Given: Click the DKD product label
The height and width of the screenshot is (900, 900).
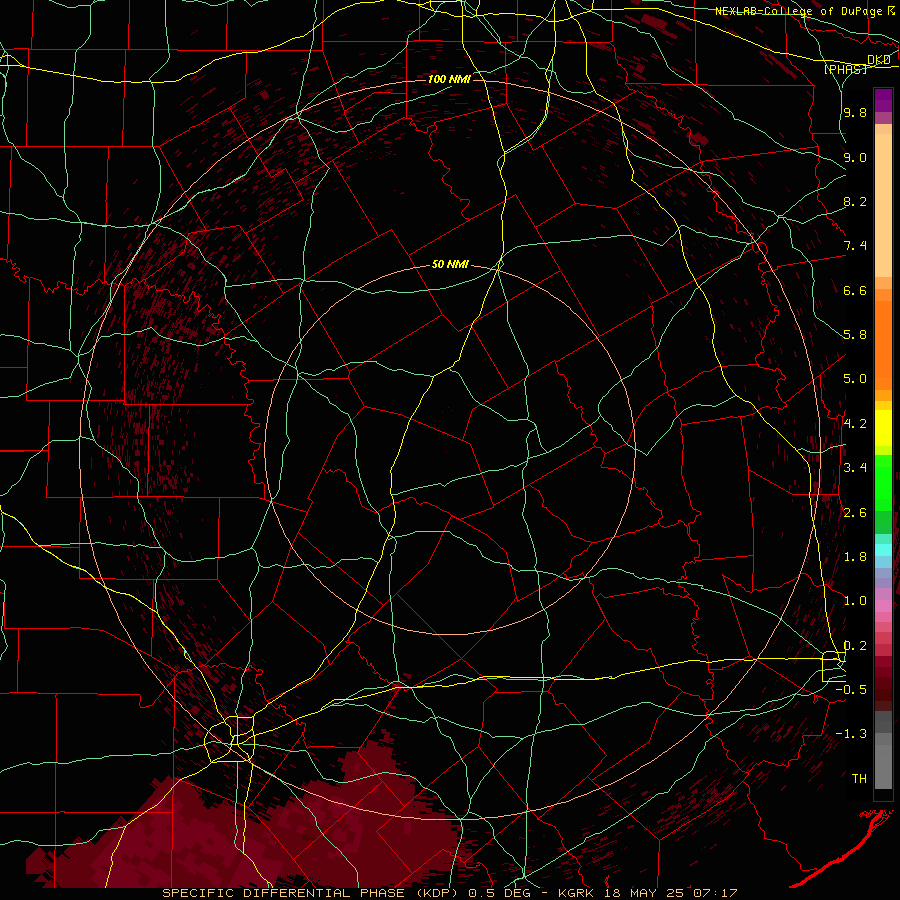Looking at the screenshot, I should (879, 60).
